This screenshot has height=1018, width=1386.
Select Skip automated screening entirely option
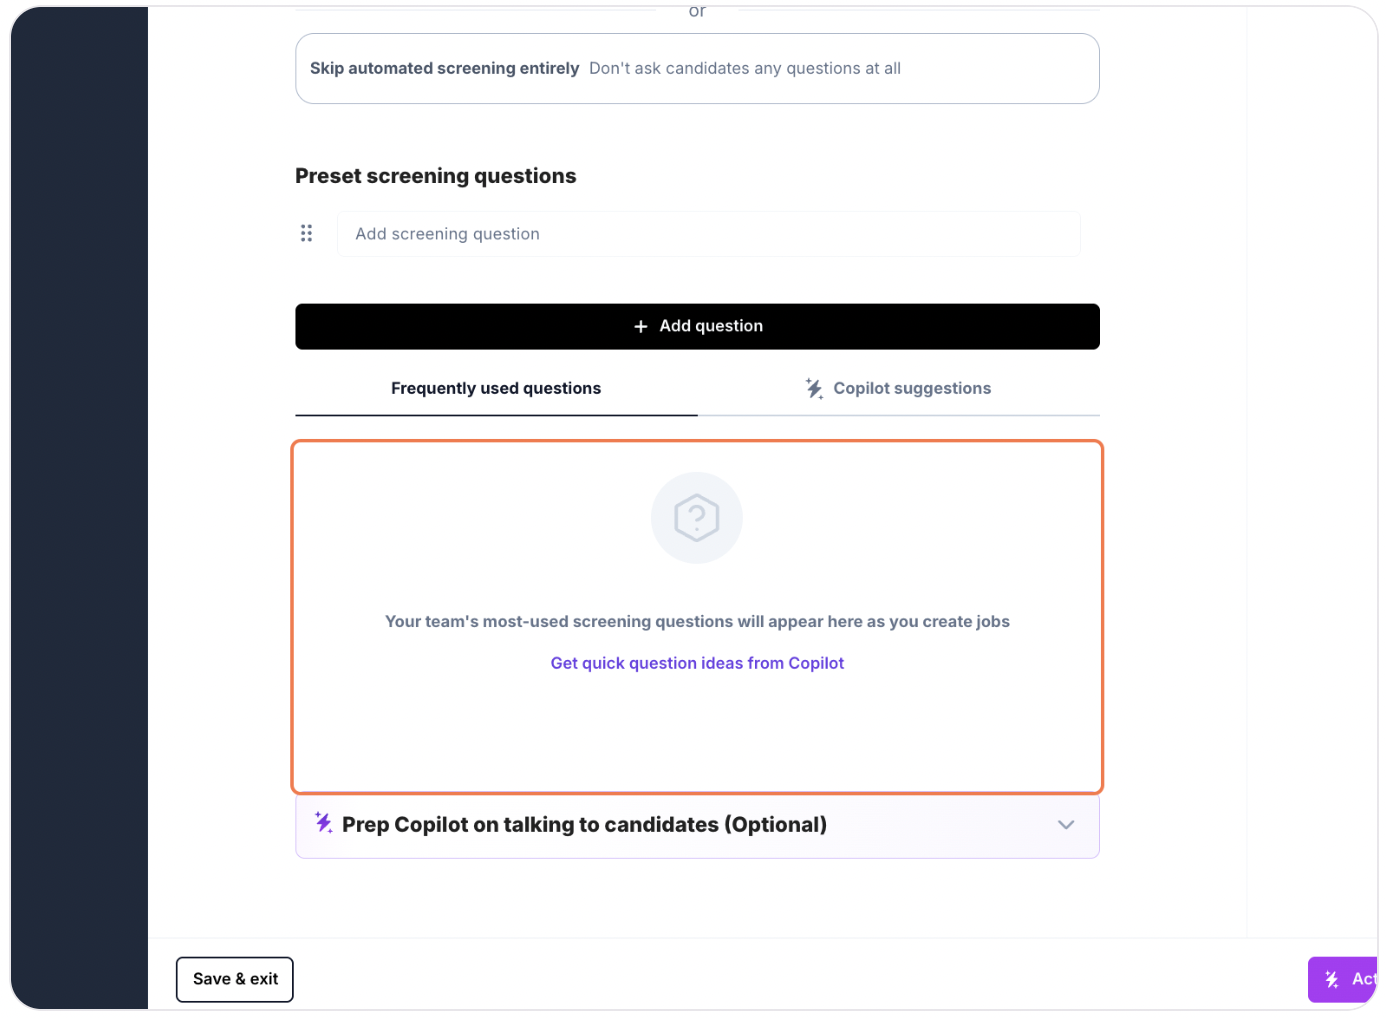[x=697, y=68]
